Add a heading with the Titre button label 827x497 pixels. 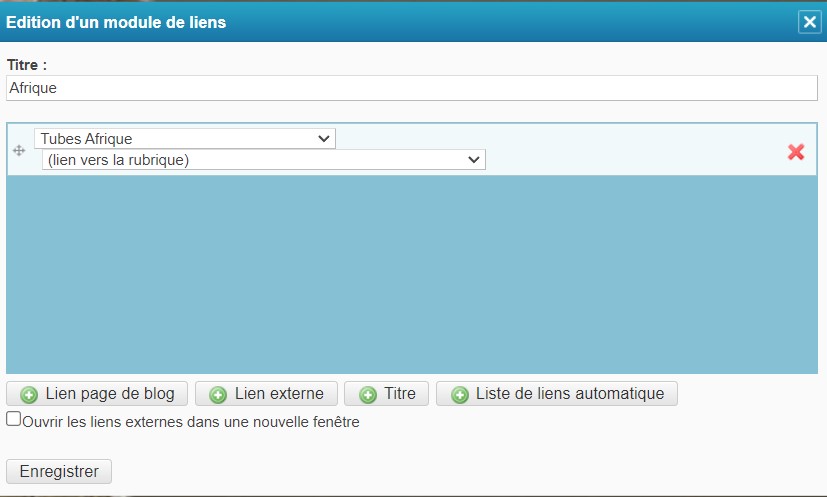(399, 394)
